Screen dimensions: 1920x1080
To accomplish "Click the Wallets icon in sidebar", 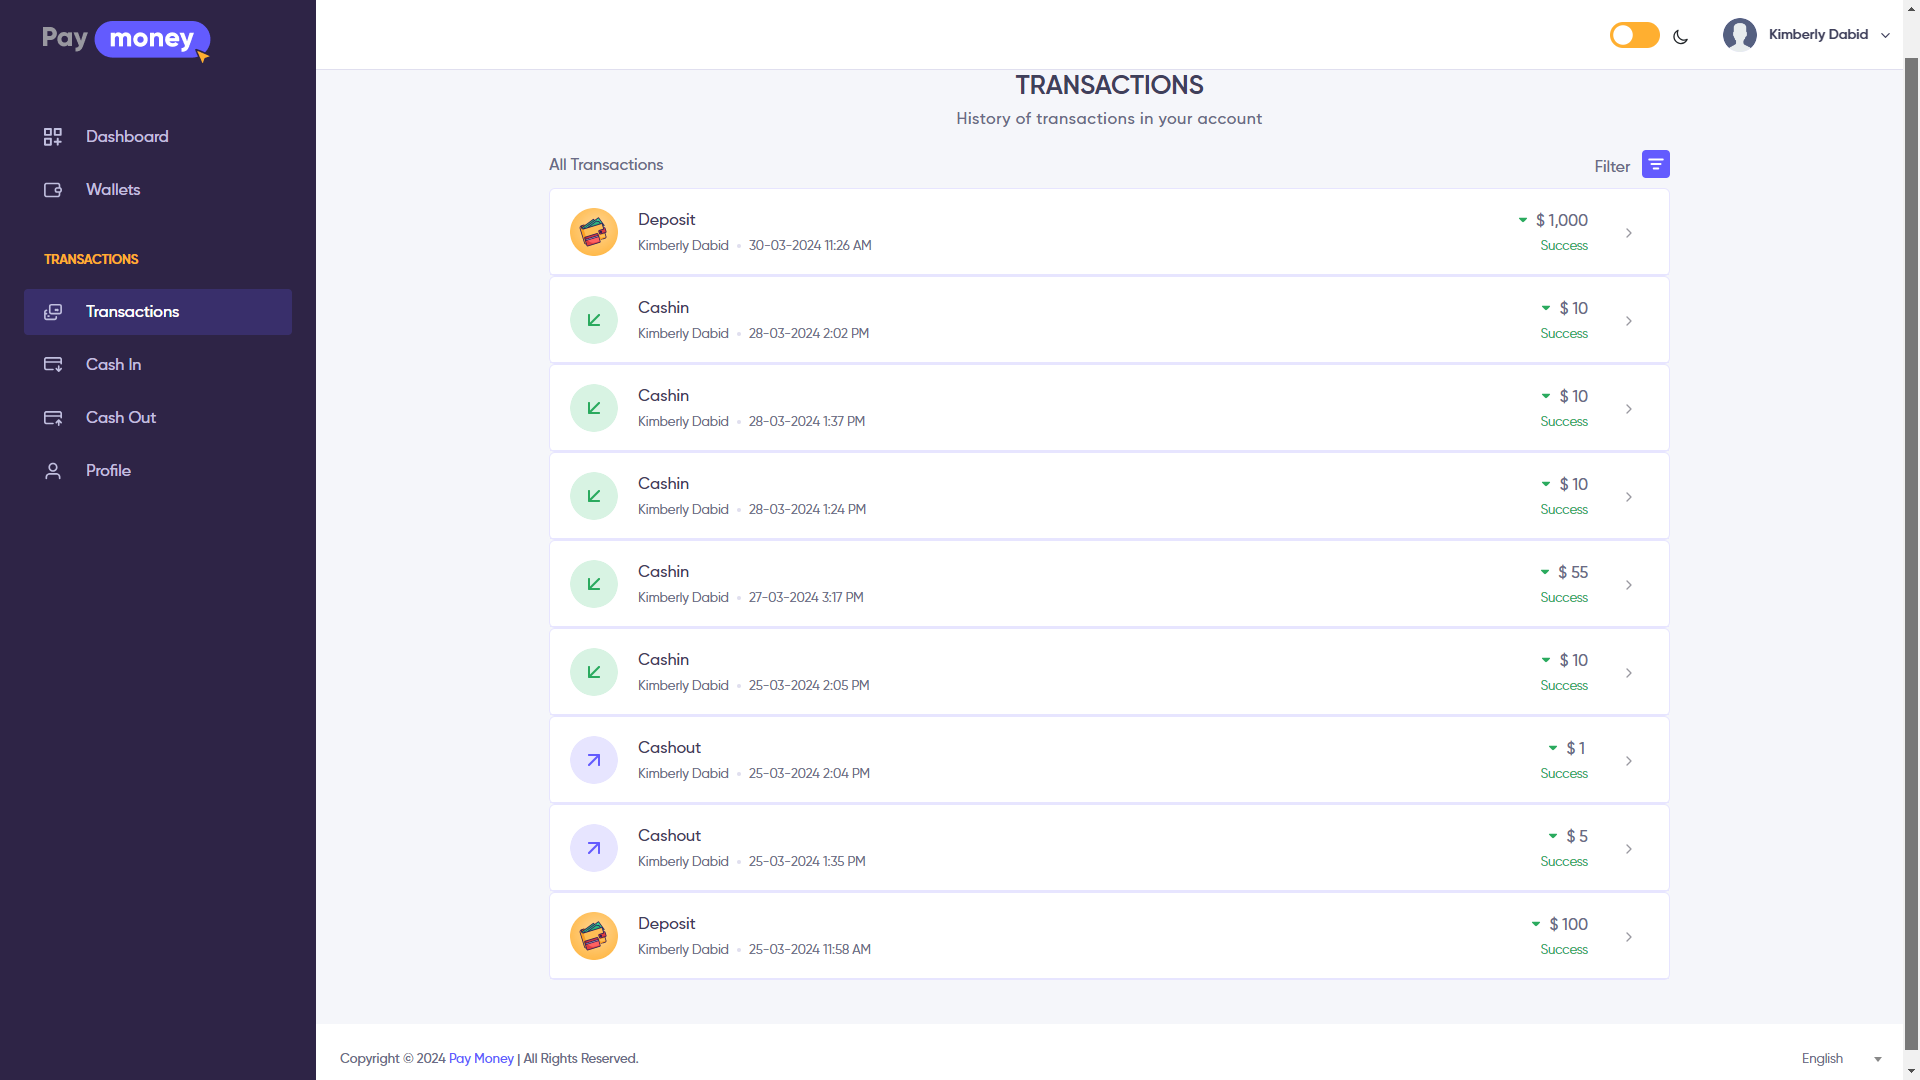I will [x=53, y=190].
